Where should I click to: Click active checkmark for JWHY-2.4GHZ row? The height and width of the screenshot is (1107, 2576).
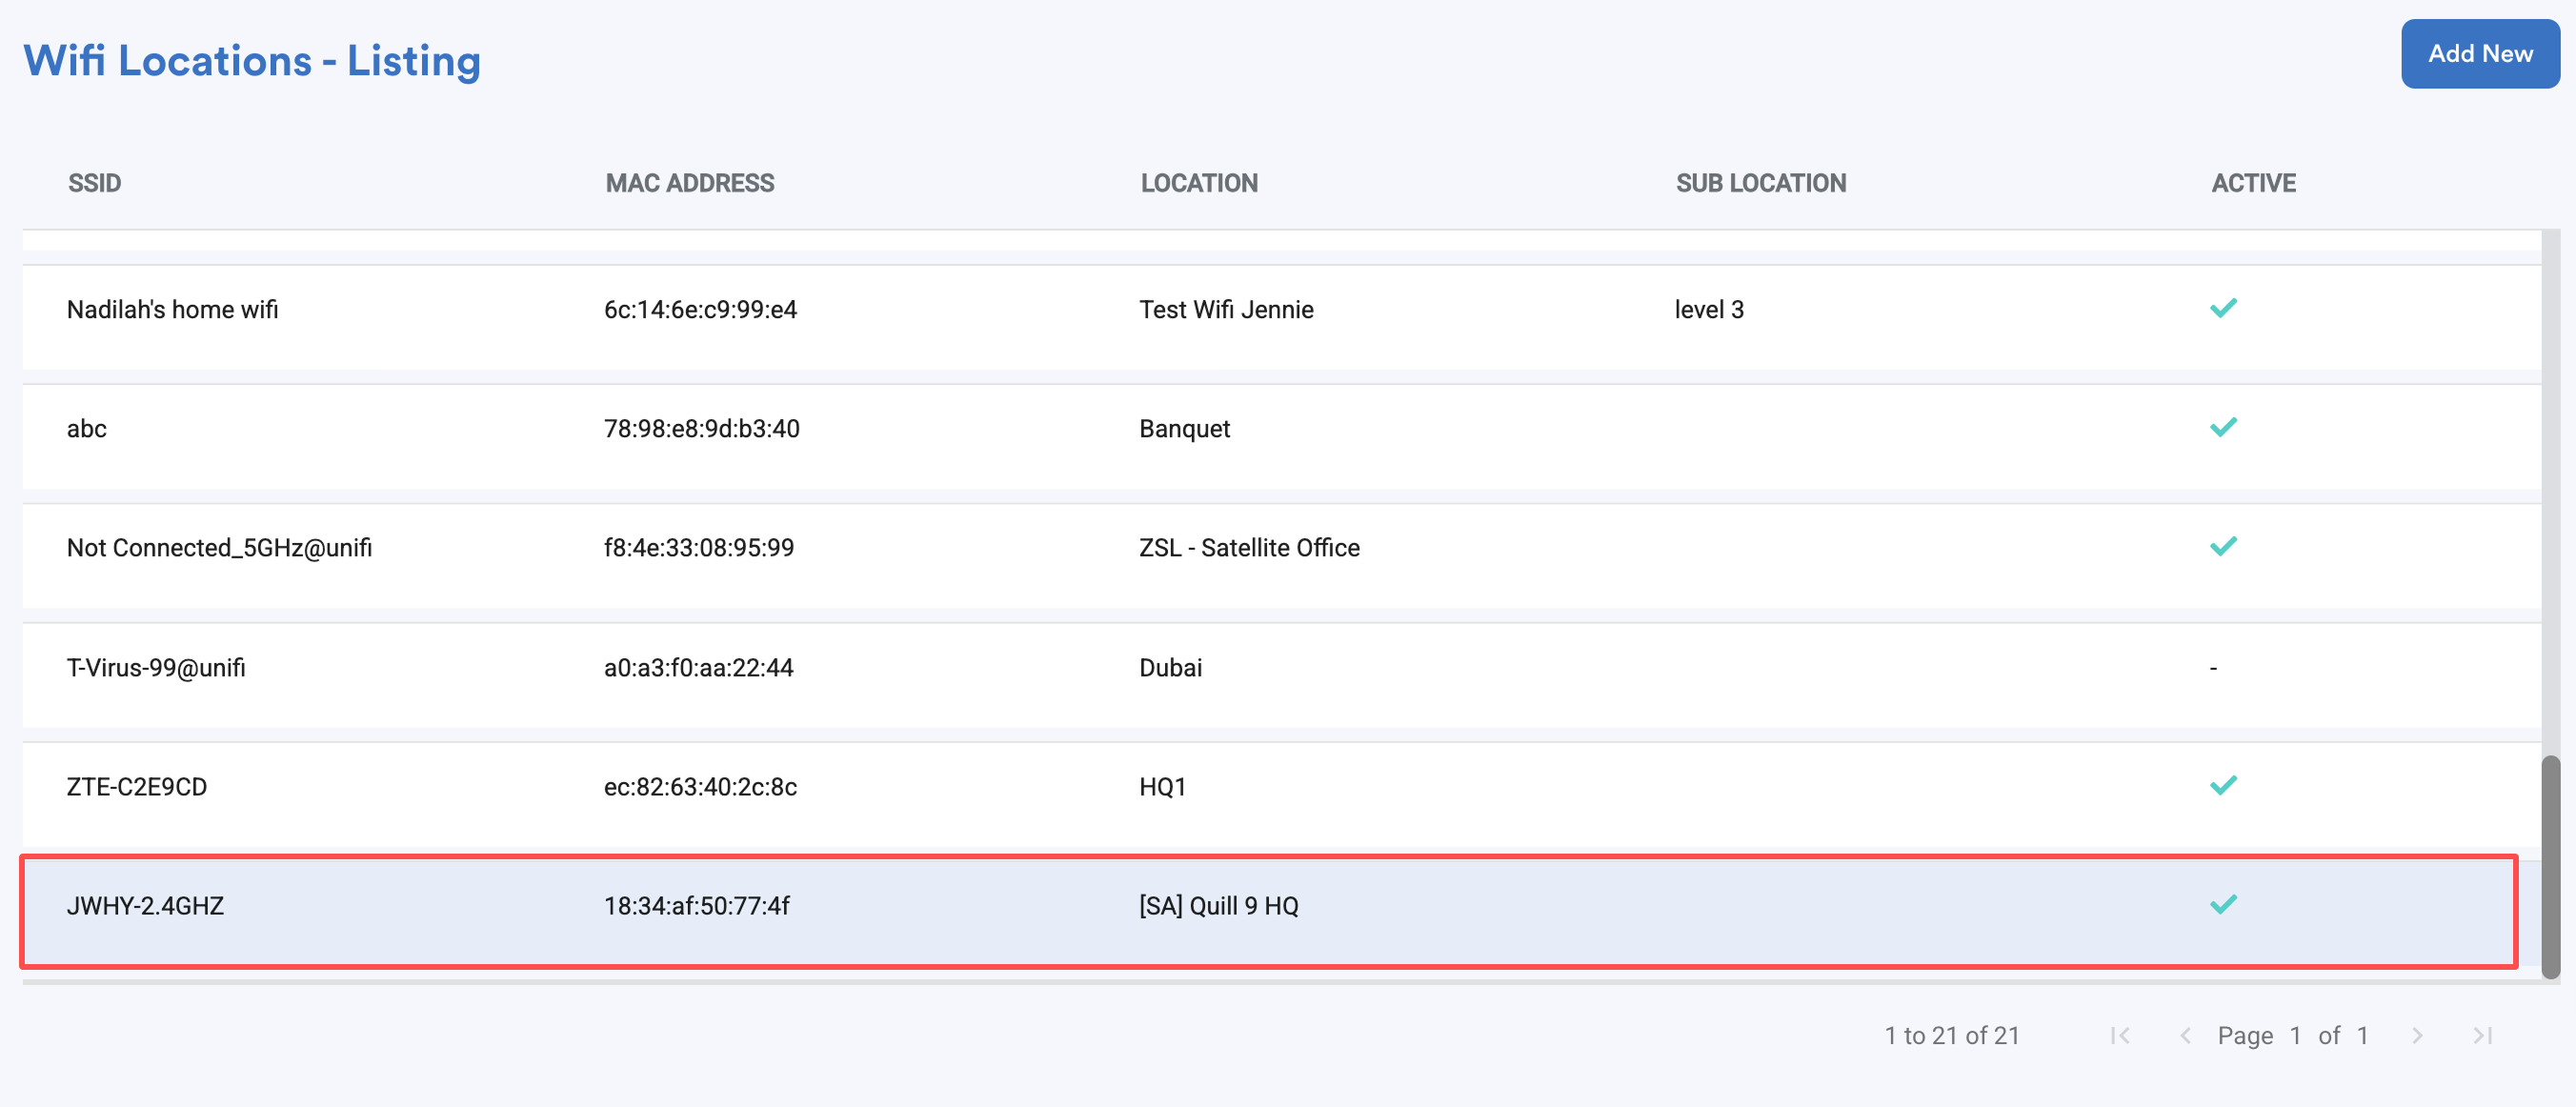coord(2222,905)
